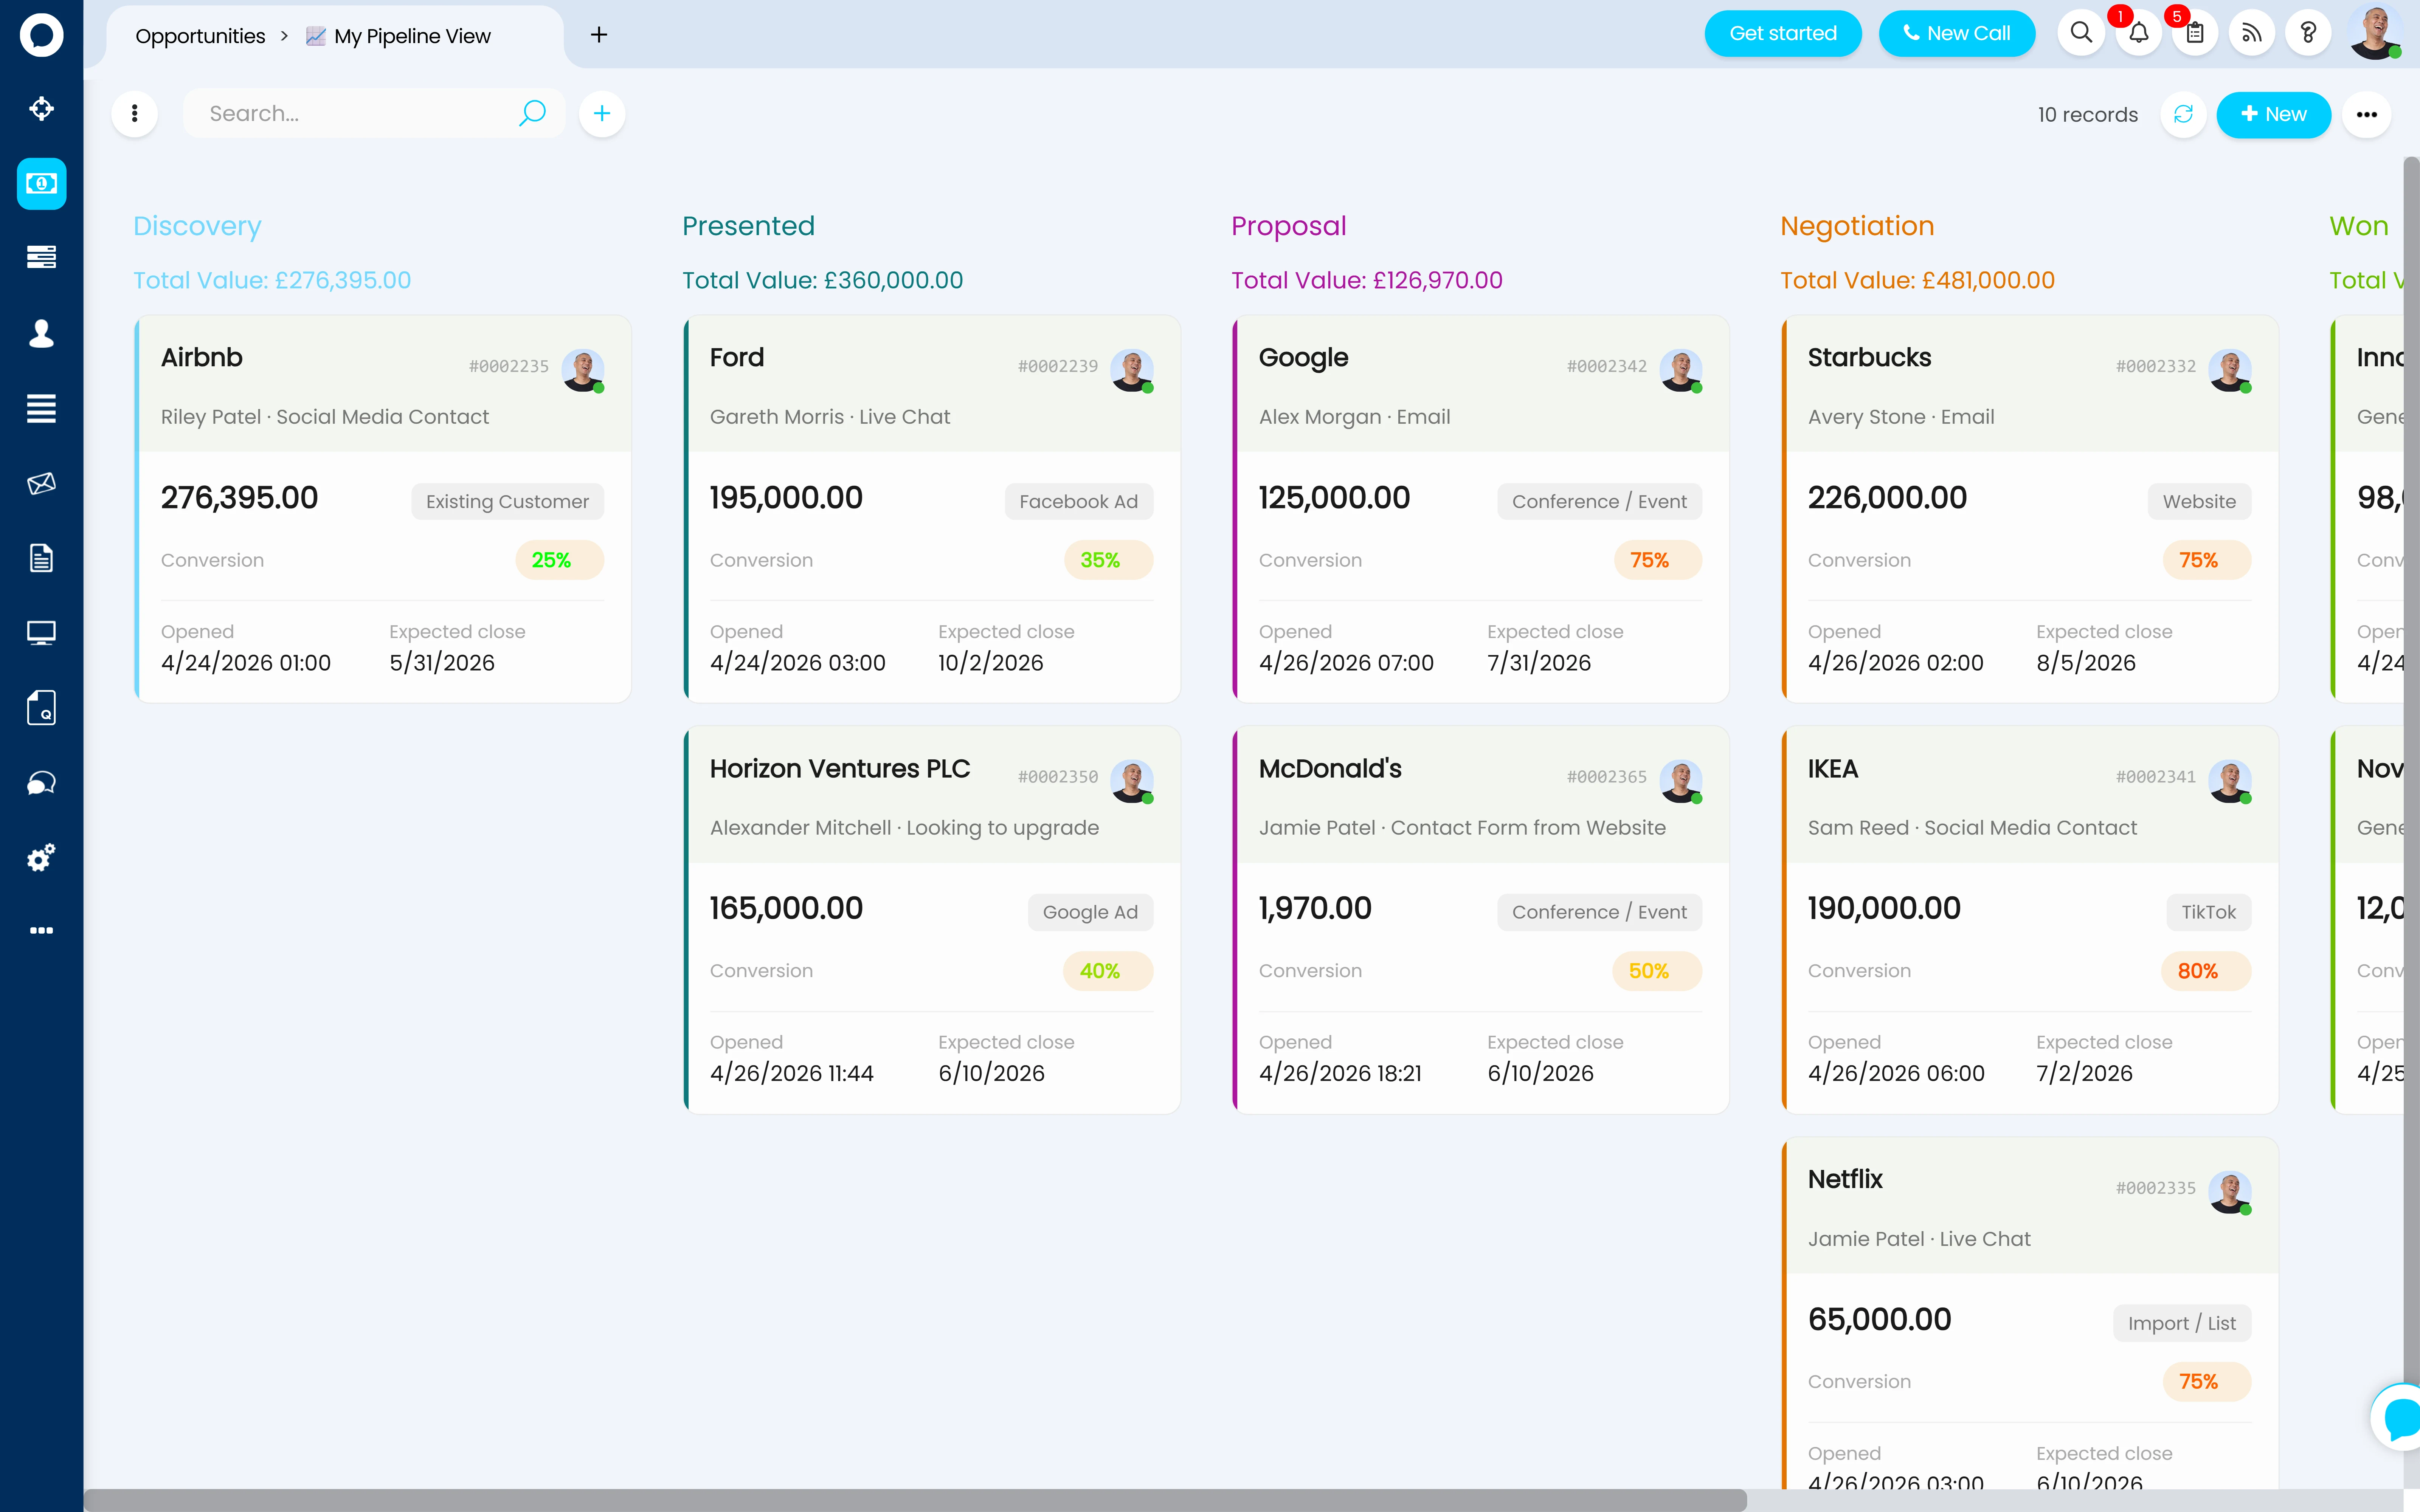Refresh the records list
This screenshot has height=1512, width=2420.
coord(2183,114)
